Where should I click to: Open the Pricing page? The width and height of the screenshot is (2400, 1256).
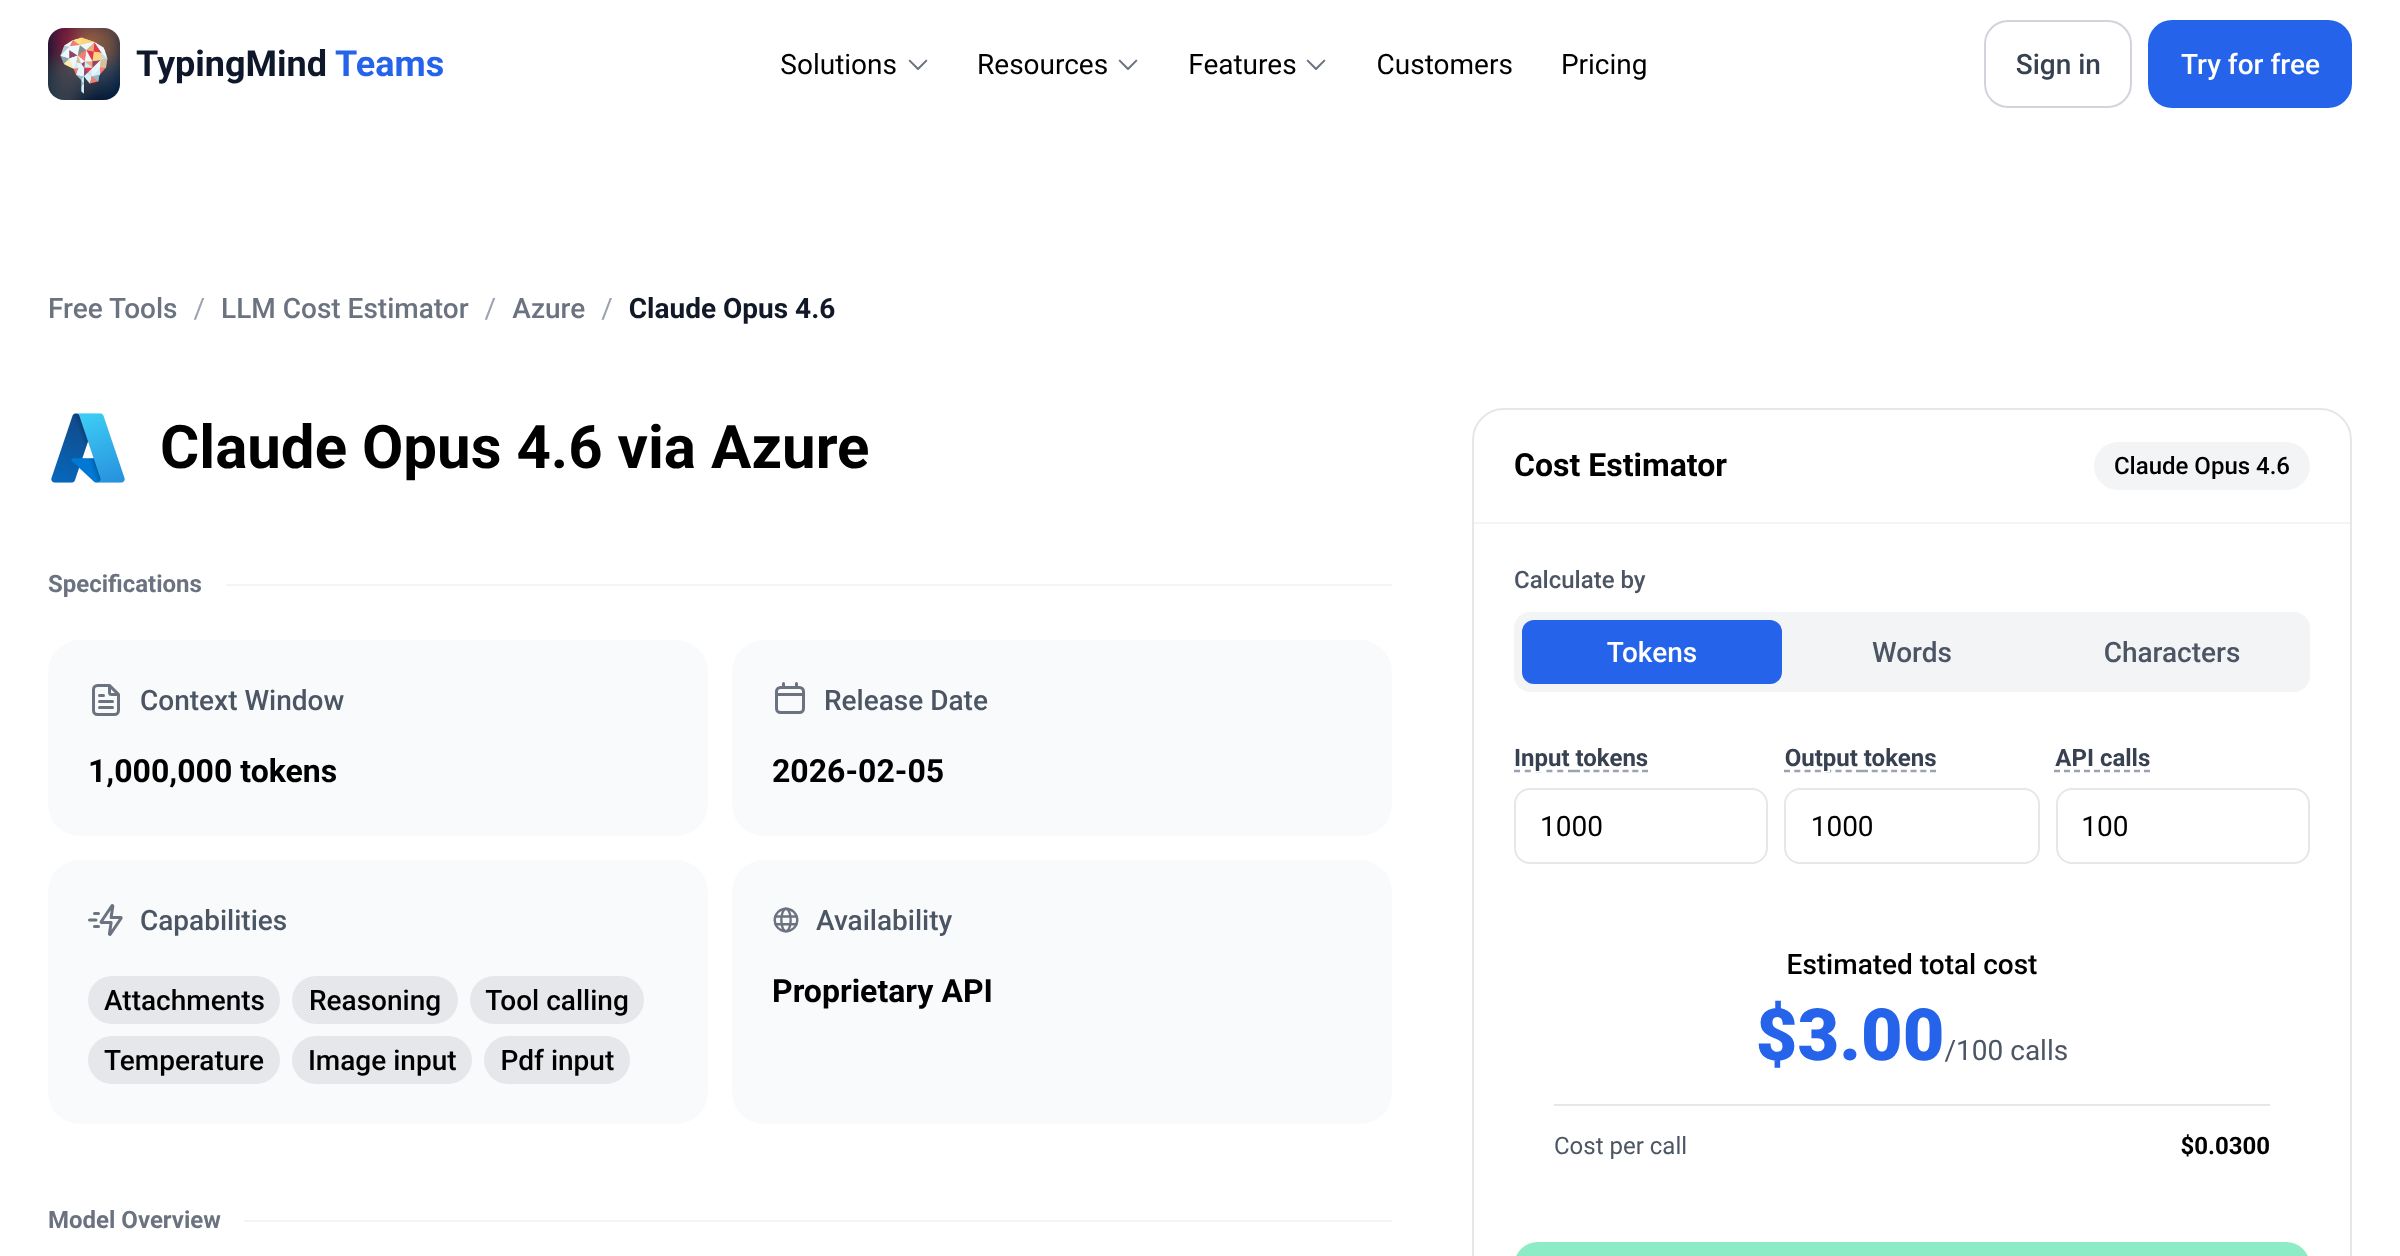pos(1604,64)
